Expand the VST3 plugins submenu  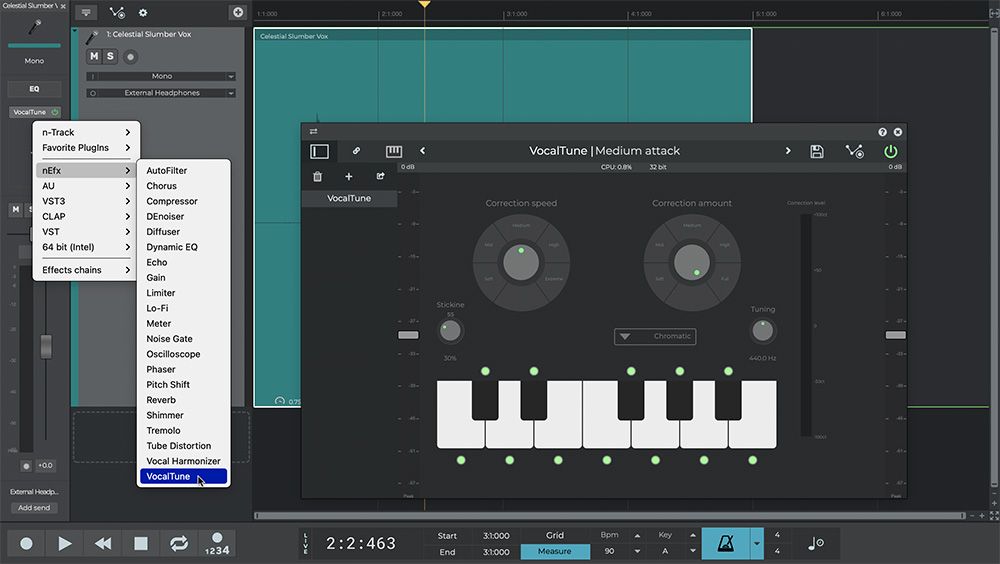pos(86,201)
